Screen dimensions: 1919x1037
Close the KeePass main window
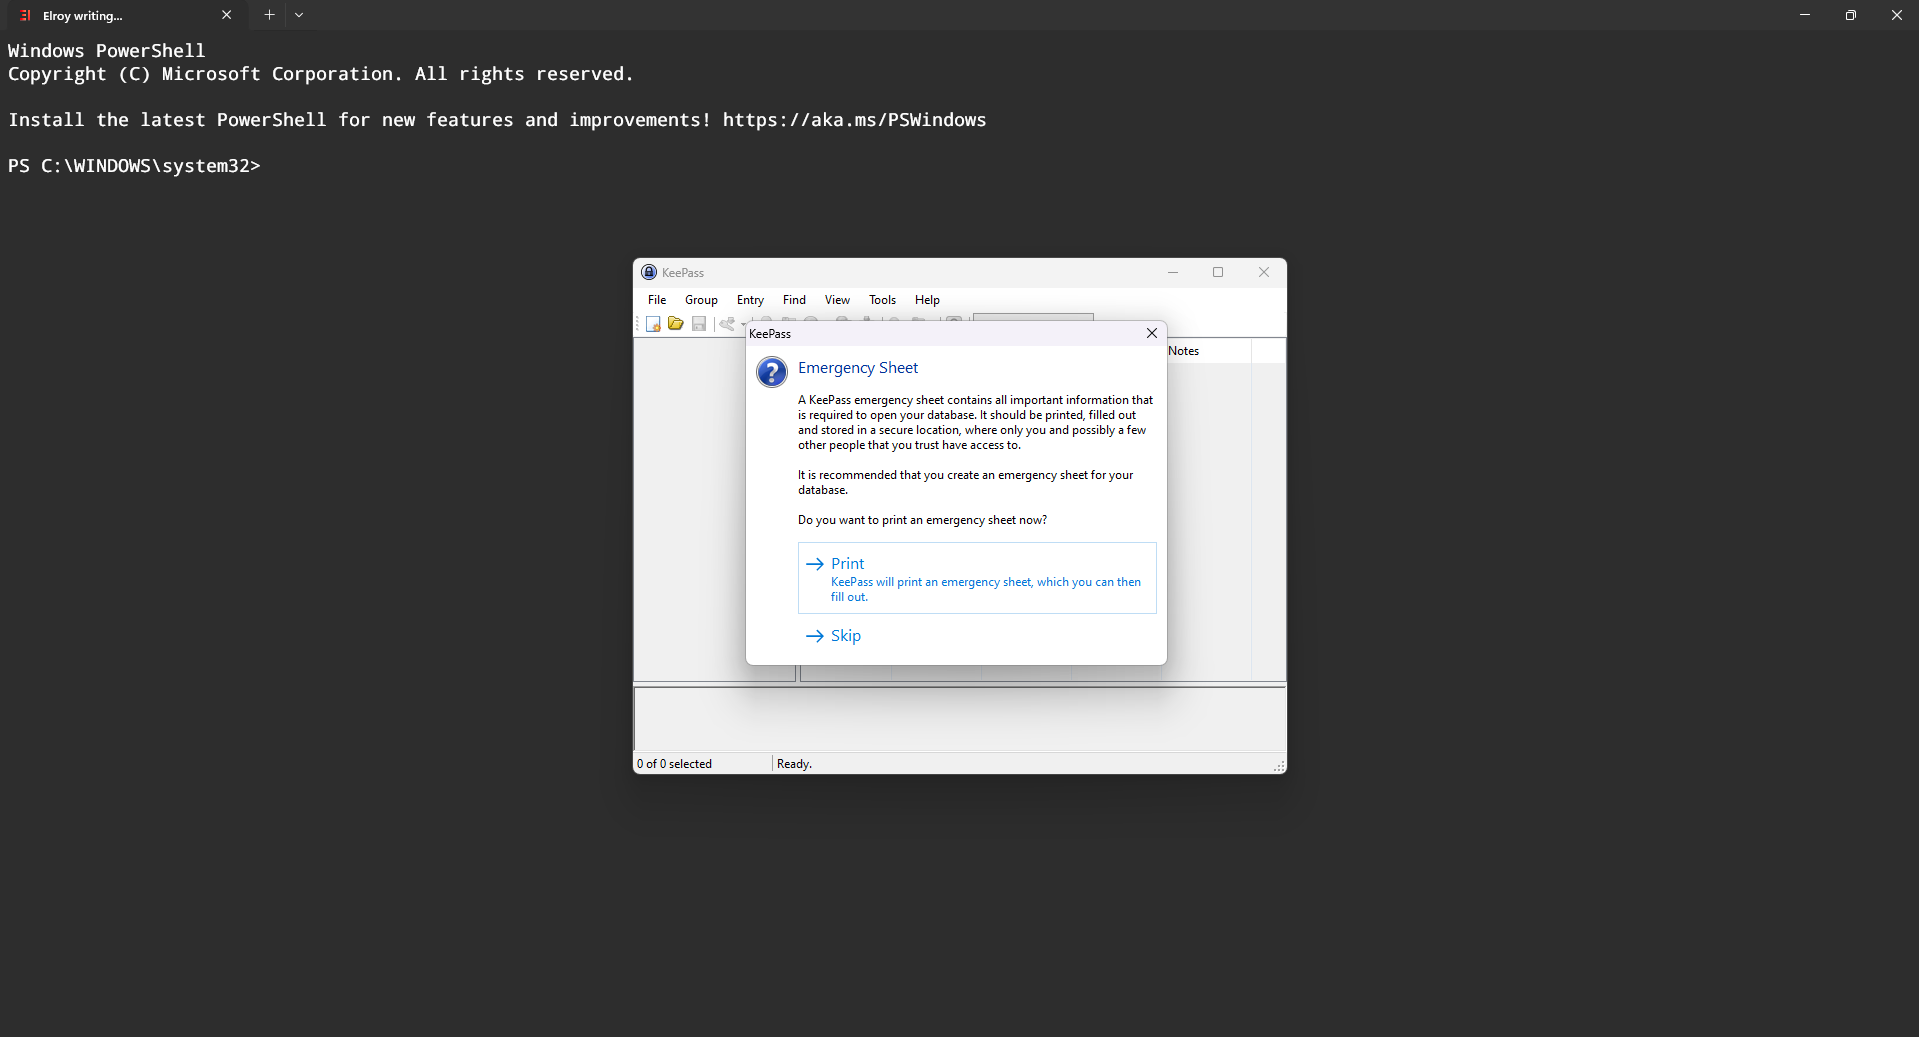(1264, 272)
